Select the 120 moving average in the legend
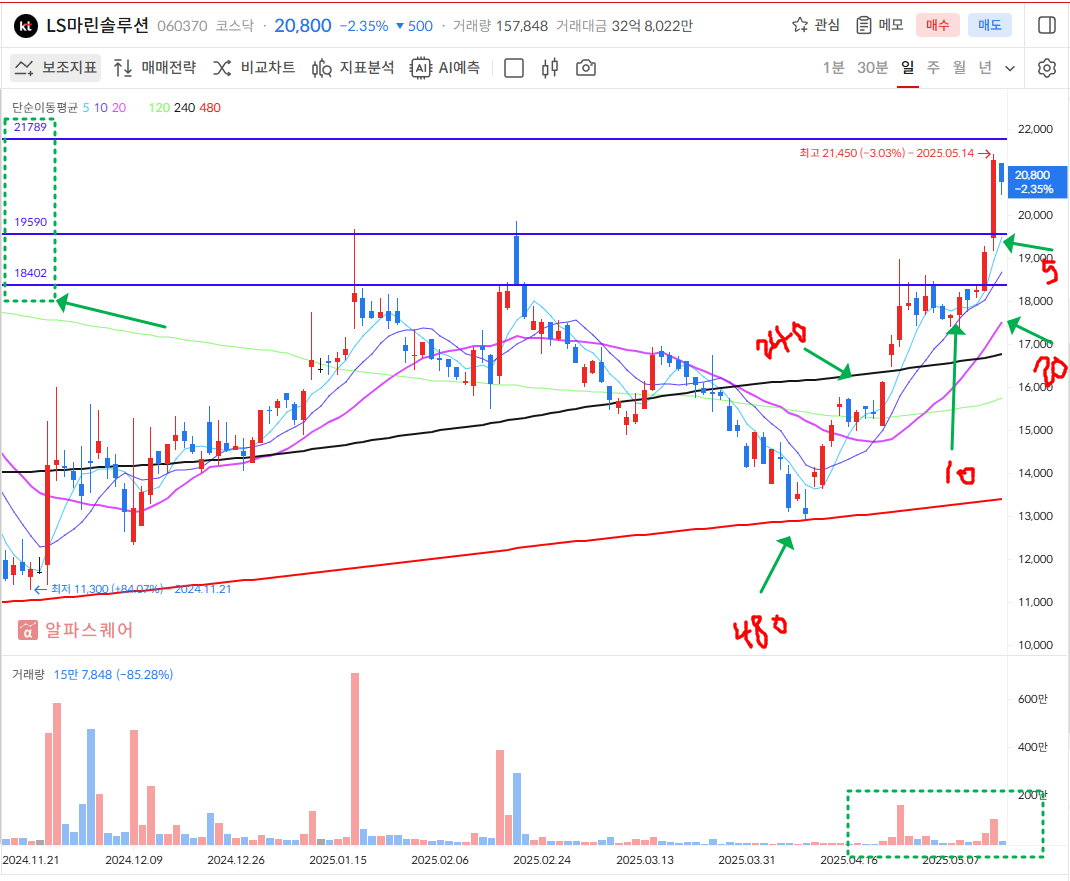The height and width of the screenshot is (881, 1070). [x=159, y=107]
